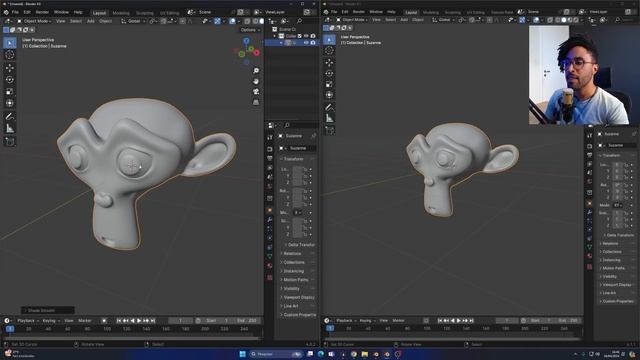This screenshot has width=640, height=360.
Task: Switch to Modeling workspace tab in left window
Action: coord(120,13)
